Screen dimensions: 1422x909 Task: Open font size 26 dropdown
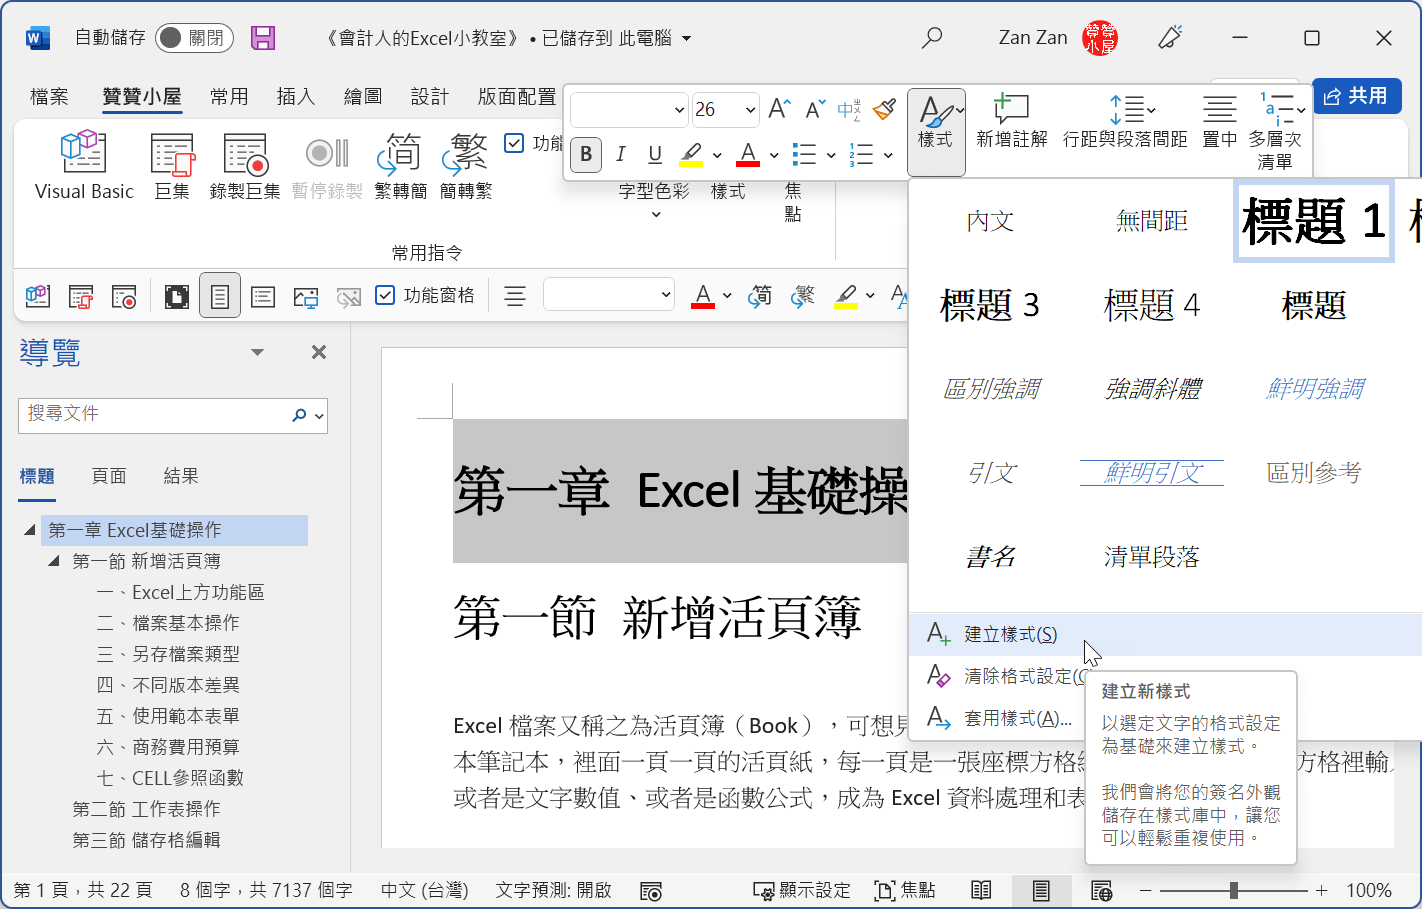pyautogui.click(x=750, y=109)
